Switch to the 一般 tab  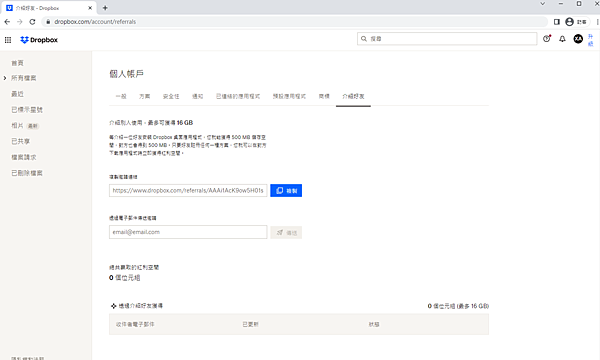121,96
